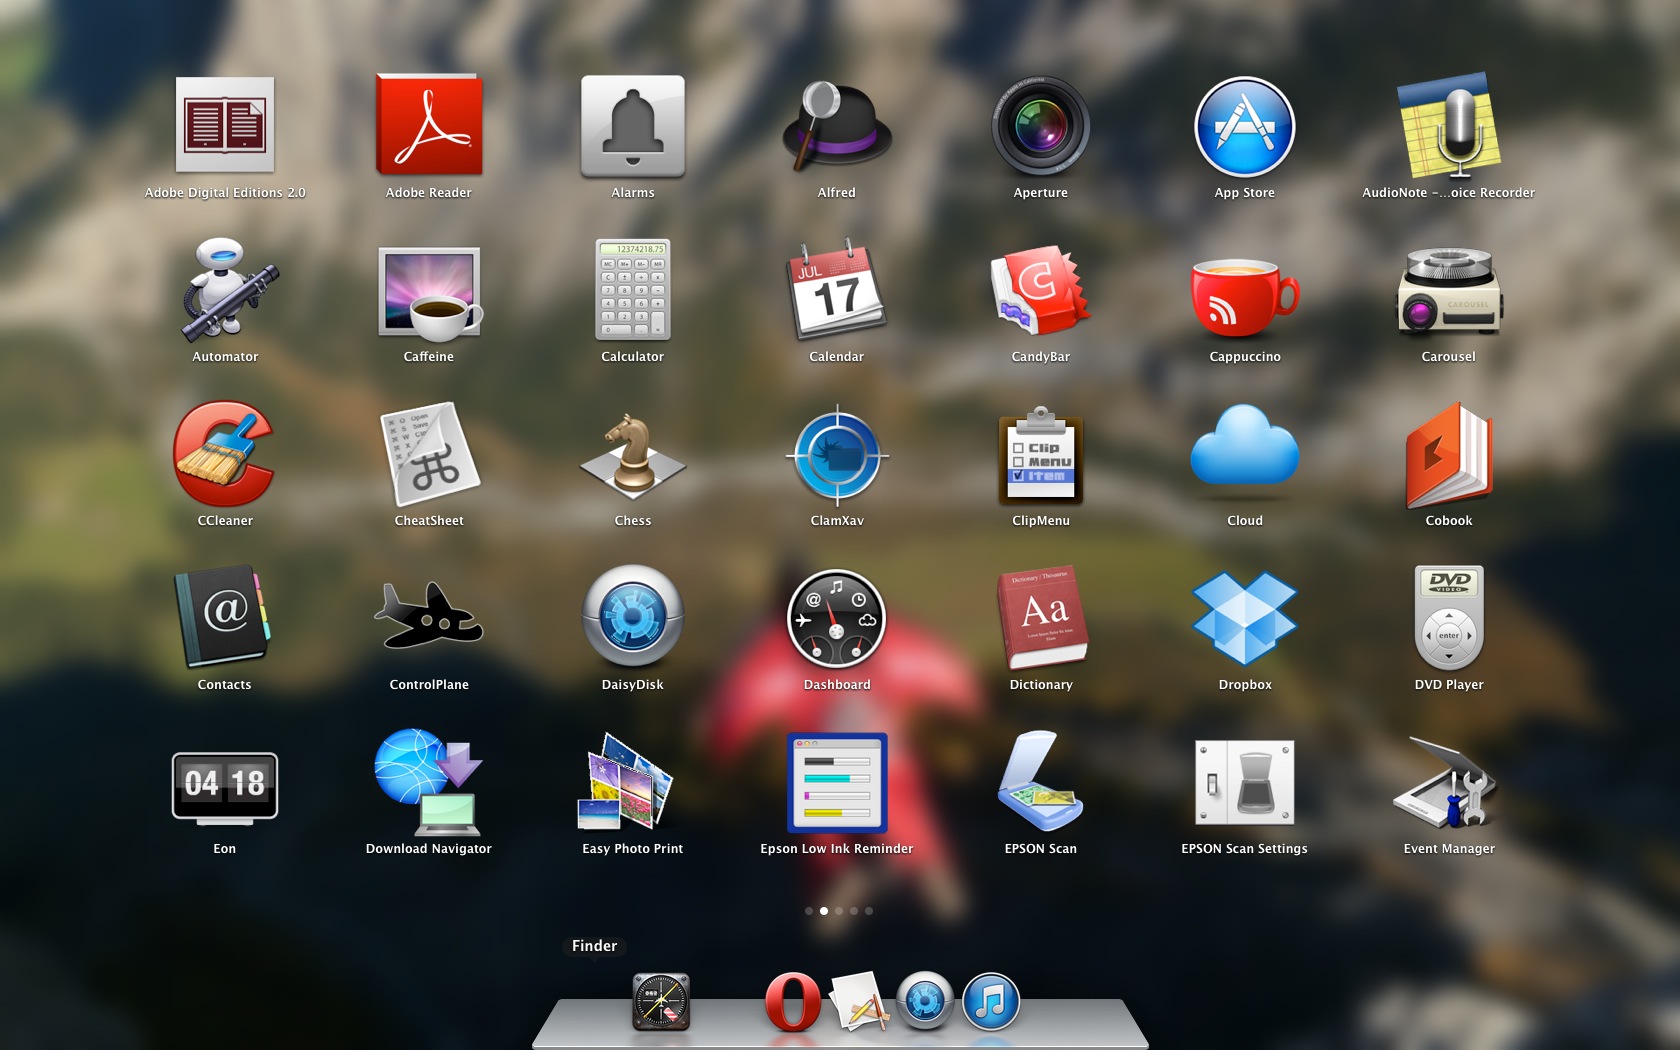The image size is (1680, 1050).
Task: Start the Chess game
Action: 633,454
